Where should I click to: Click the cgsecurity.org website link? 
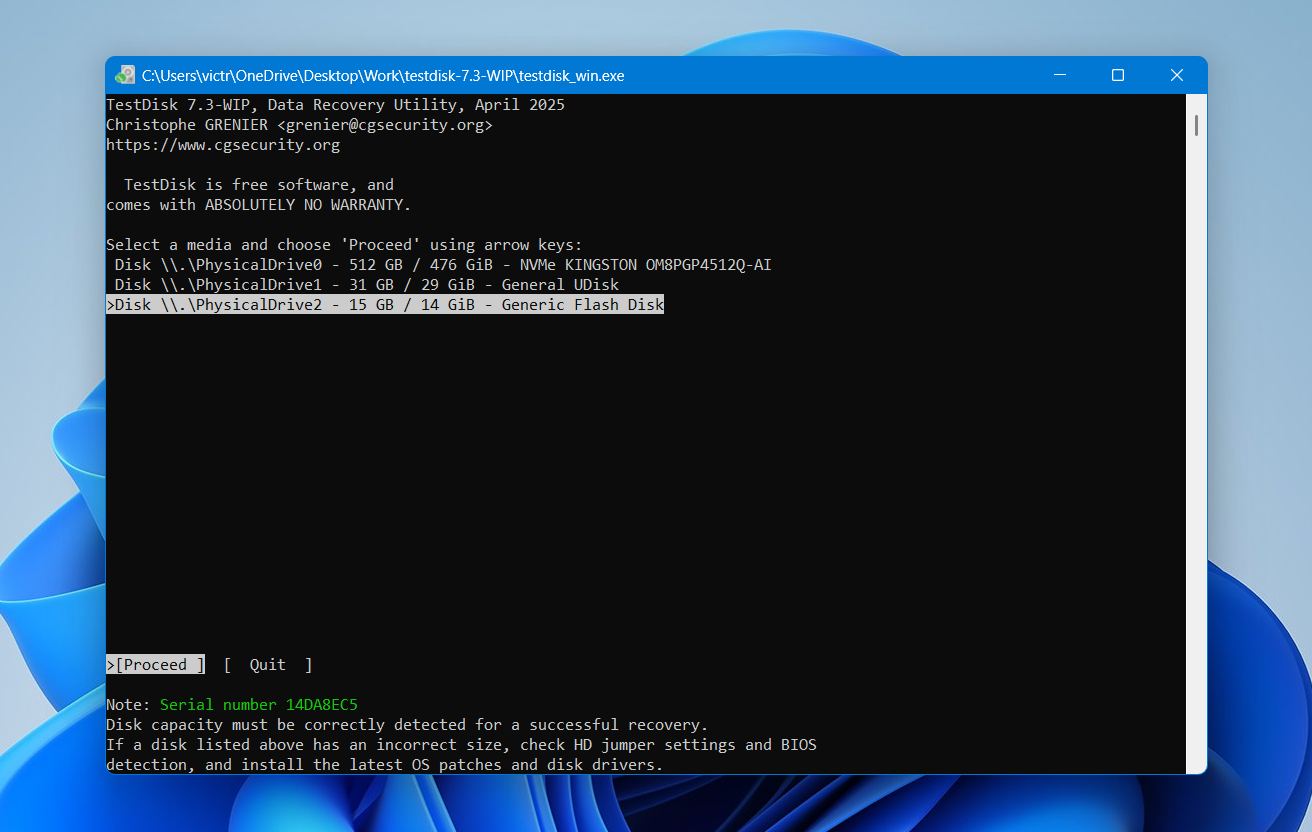click(224, 144)
